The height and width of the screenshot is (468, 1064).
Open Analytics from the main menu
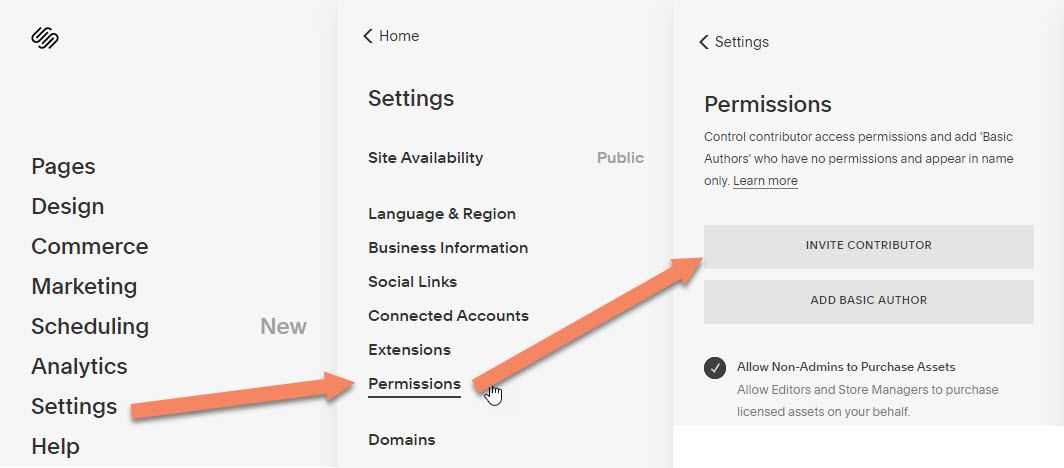click(79, 366)
